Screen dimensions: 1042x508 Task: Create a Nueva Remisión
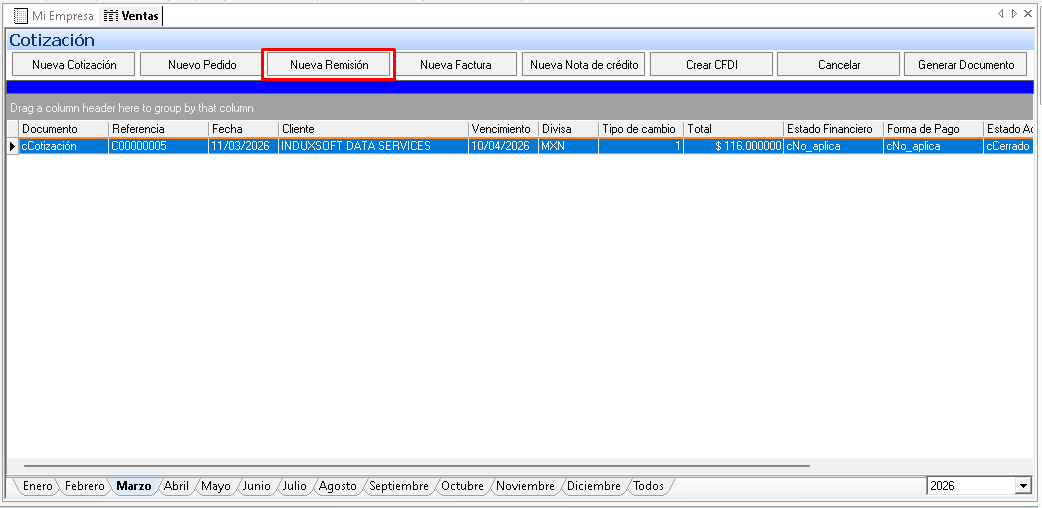point(329,65)
